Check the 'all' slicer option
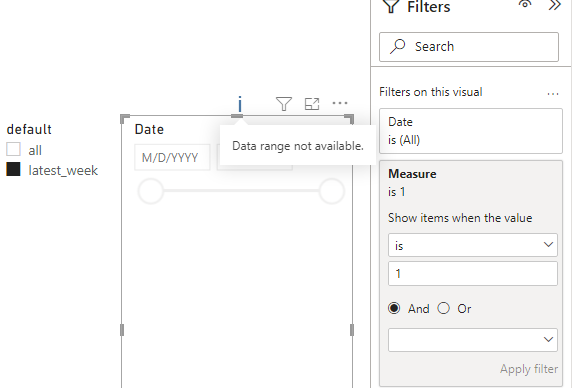 13,150
